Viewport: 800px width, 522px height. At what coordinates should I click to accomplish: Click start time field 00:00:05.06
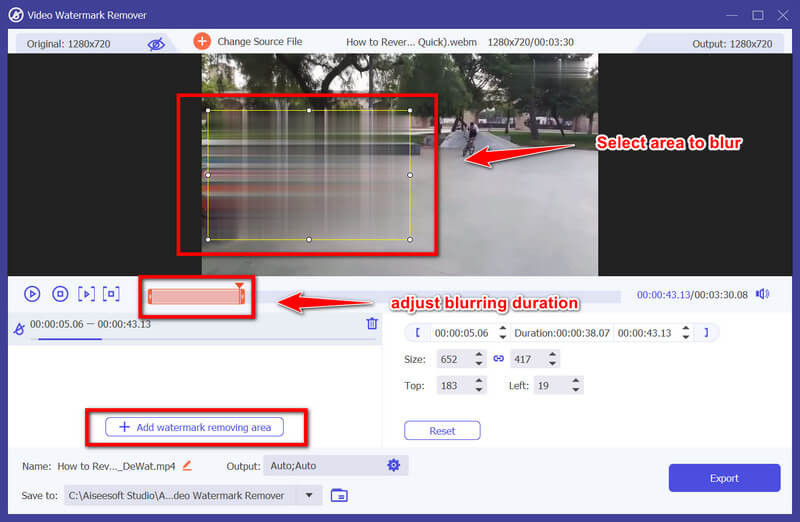pos(461,333)
